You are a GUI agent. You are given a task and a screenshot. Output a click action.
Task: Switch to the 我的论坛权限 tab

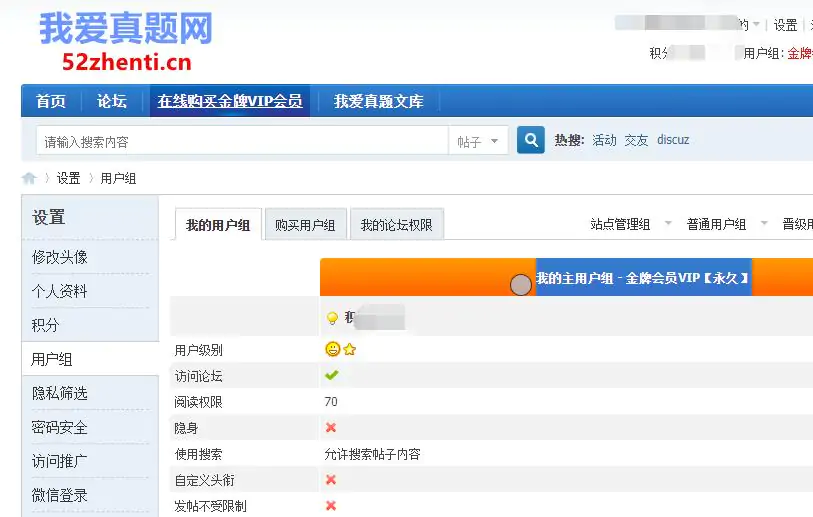(397, 225)
